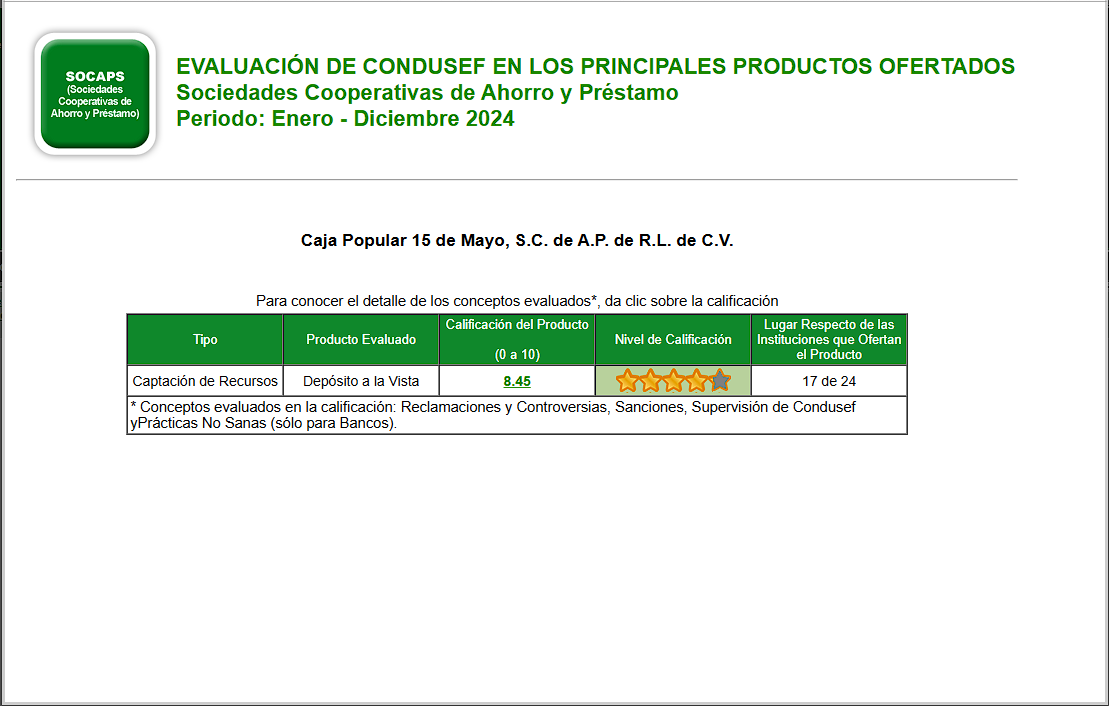Click the 'Calificación del Producto' header
This screenshot has height=706, width=1110.
[x=517, y=339]
